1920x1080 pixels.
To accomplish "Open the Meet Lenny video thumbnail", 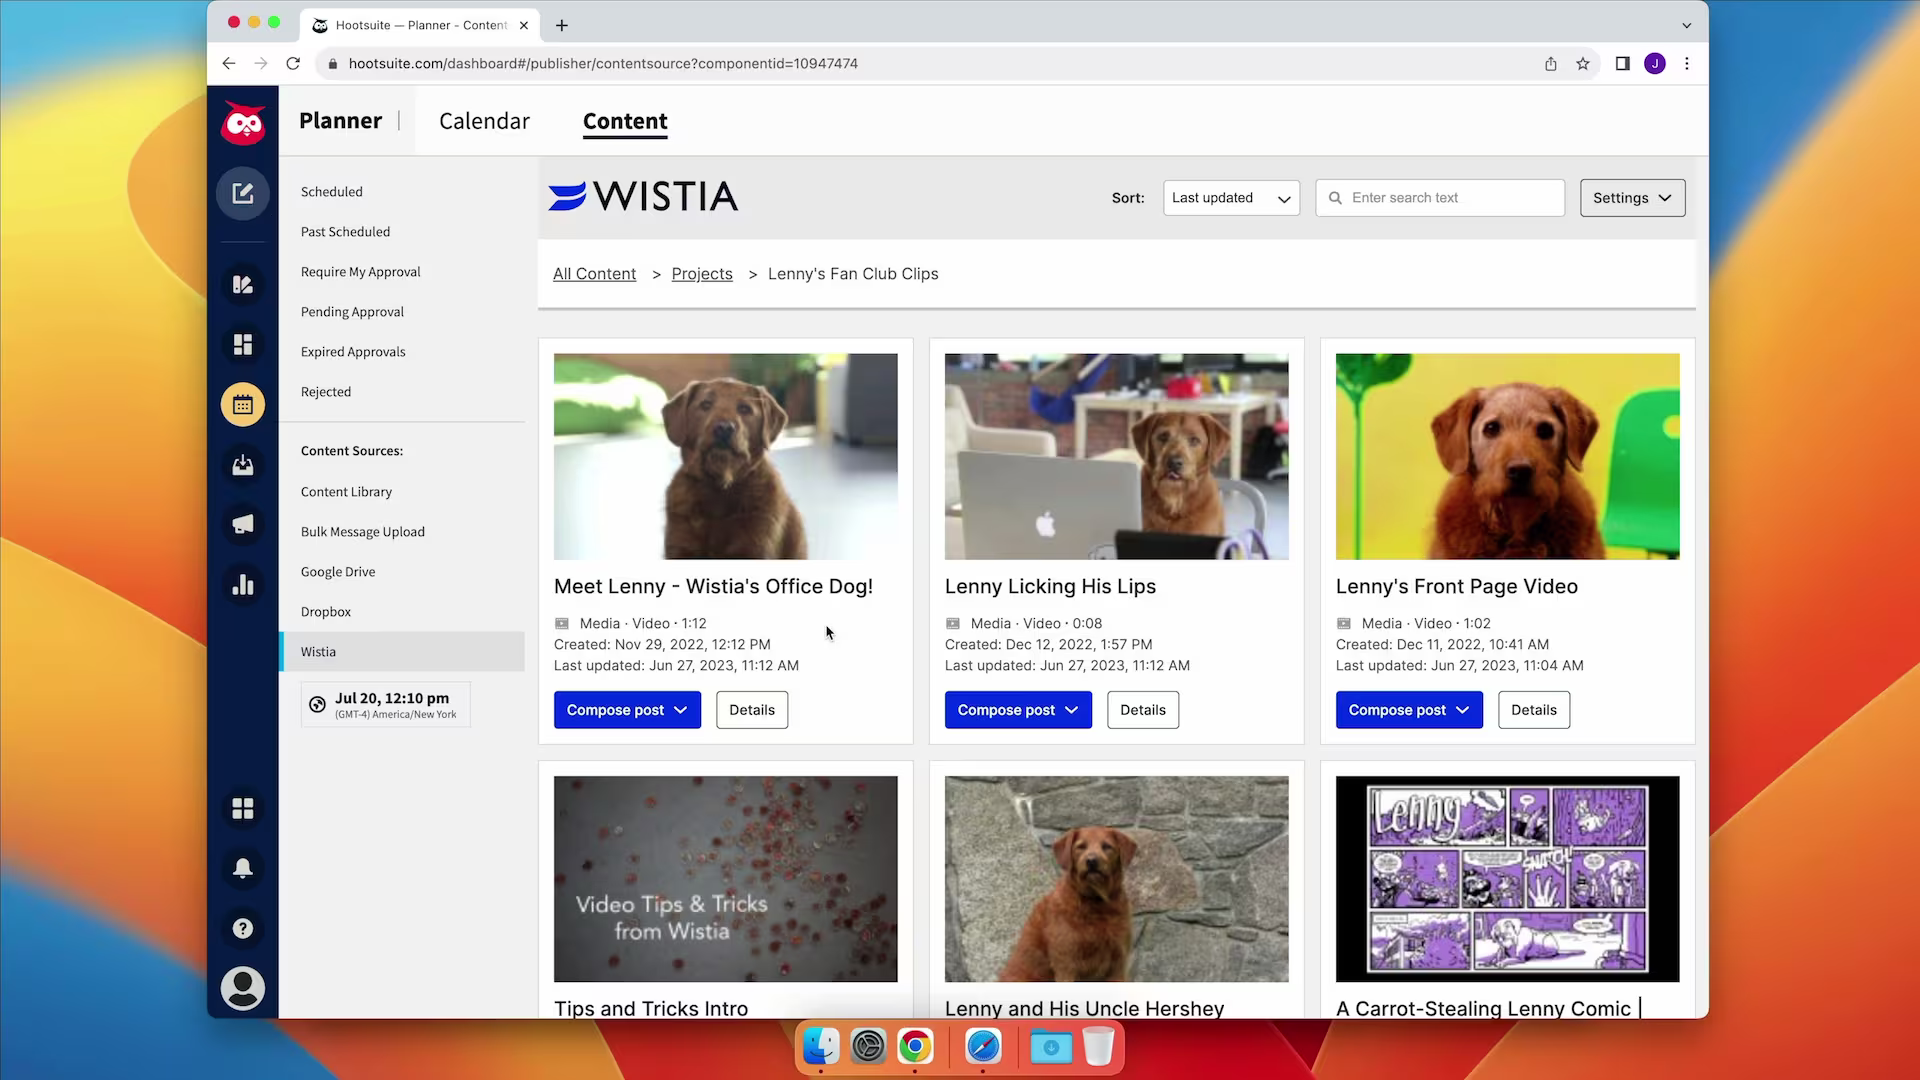I will (x=726, y=456).
